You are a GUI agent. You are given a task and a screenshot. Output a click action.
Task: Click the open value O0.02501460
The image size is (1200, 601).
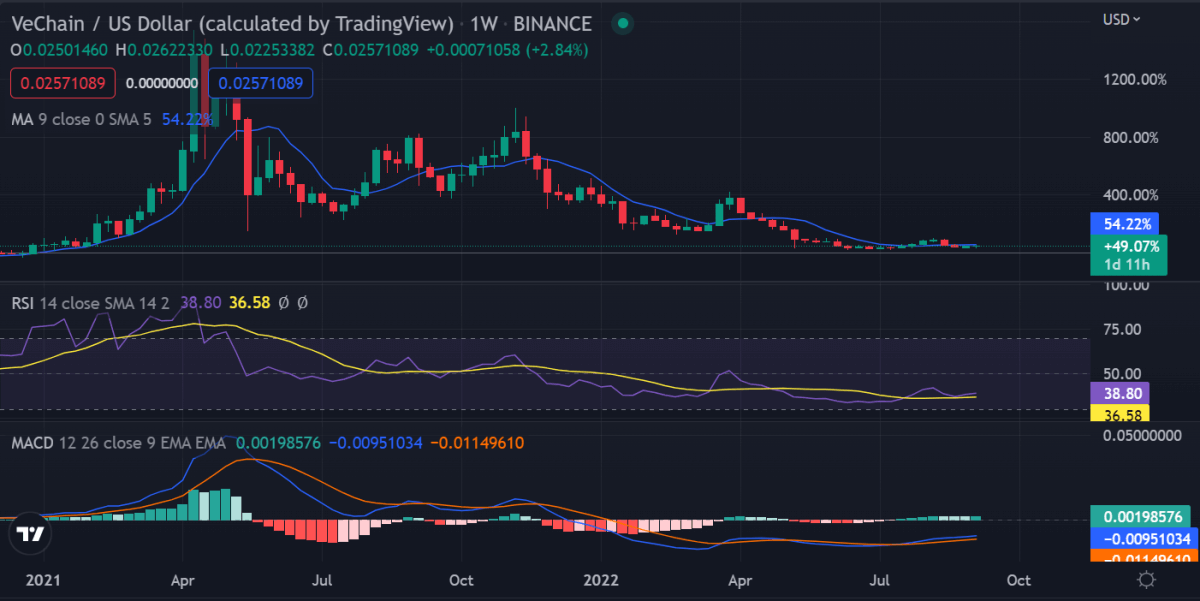pos(59,49)
